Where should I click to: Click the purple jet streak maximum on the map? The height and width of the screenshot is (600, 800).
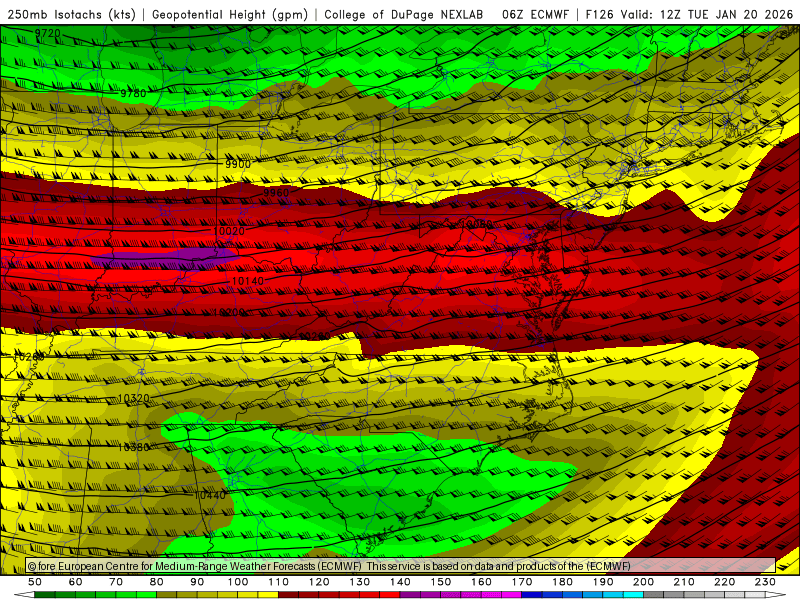click(164, 258)
